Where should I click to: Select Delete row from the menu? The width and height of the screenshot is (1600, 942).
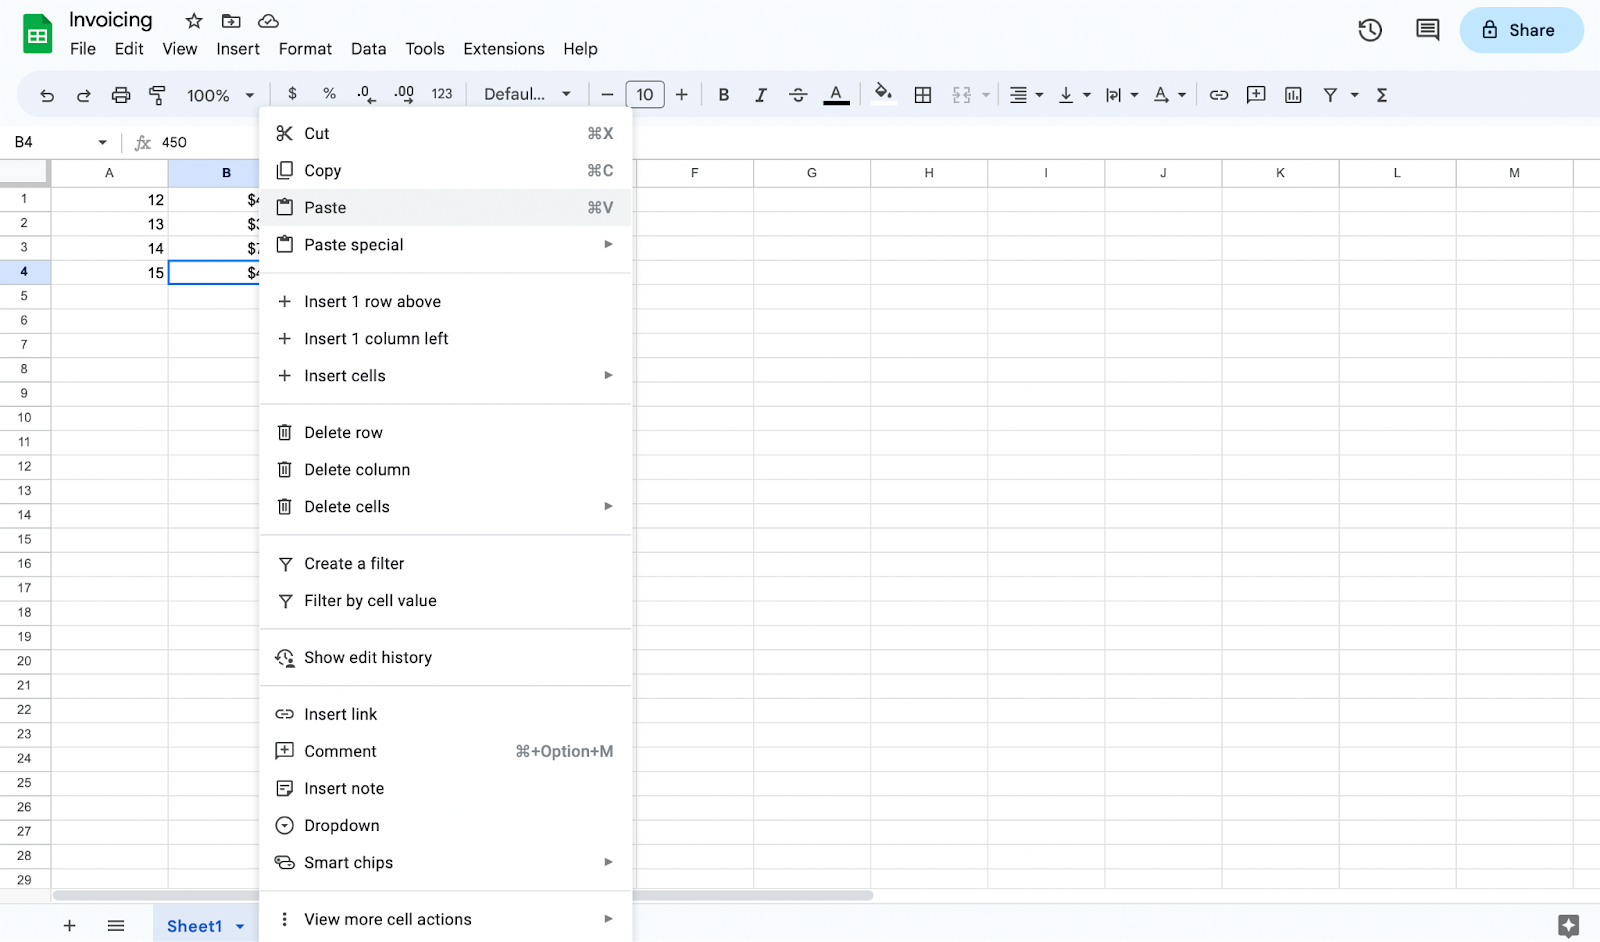click(x=343, y=431)
